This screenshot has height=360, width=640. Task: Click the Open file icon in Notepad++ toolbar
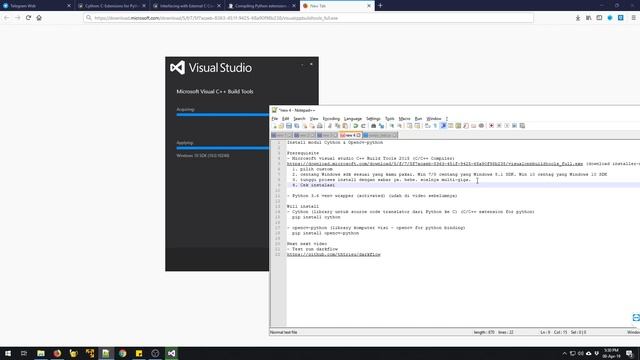(281, 126)
